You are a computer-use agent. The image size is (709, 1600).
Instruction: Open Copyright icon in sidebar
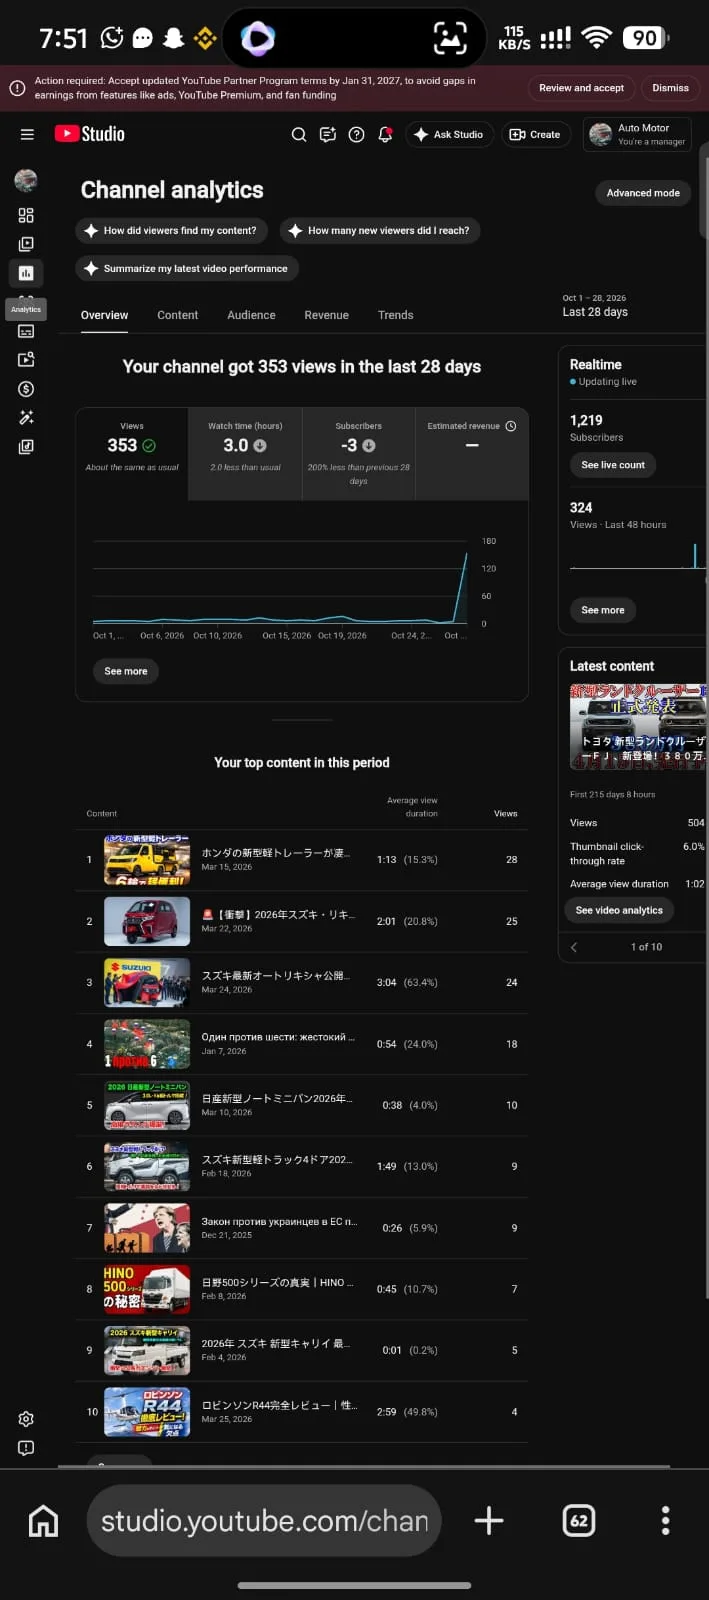click(x=26, y=359)
